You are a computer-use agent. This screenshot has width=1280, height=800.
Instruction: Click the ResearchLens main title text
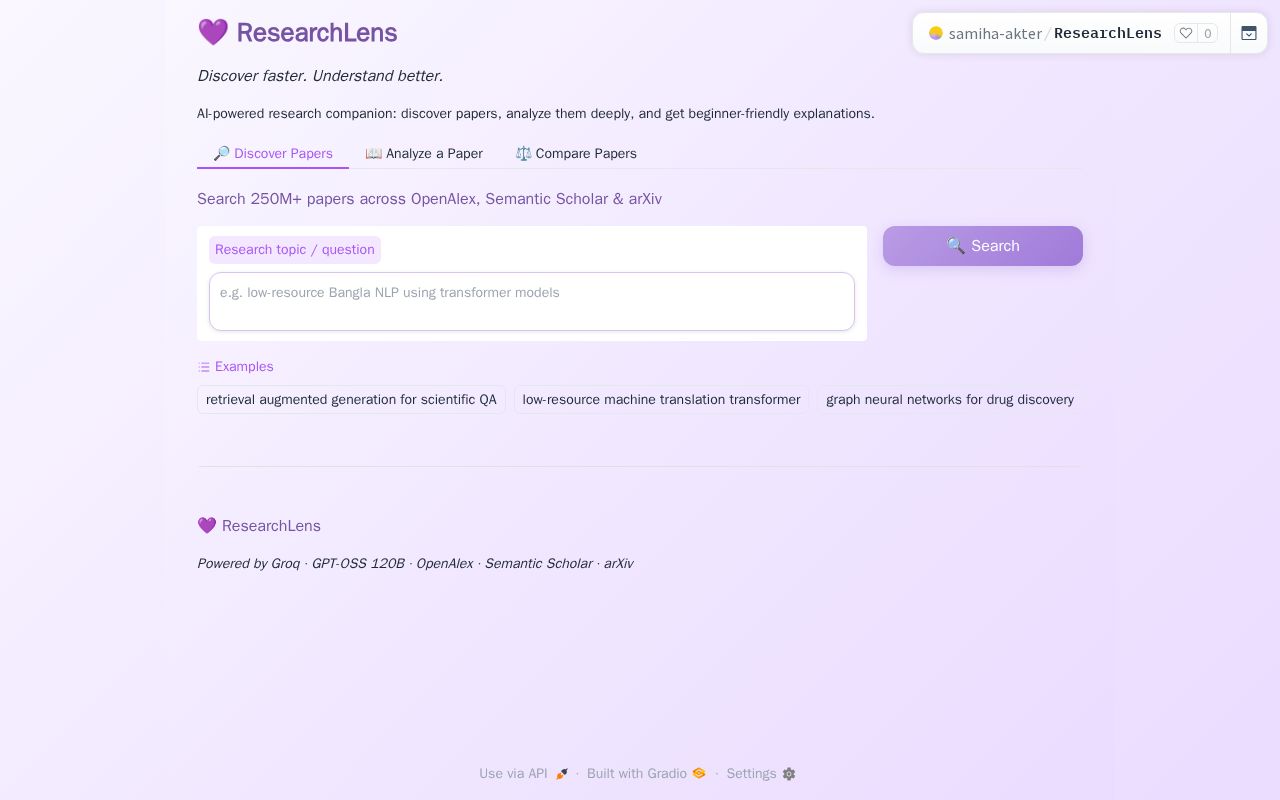317,33
